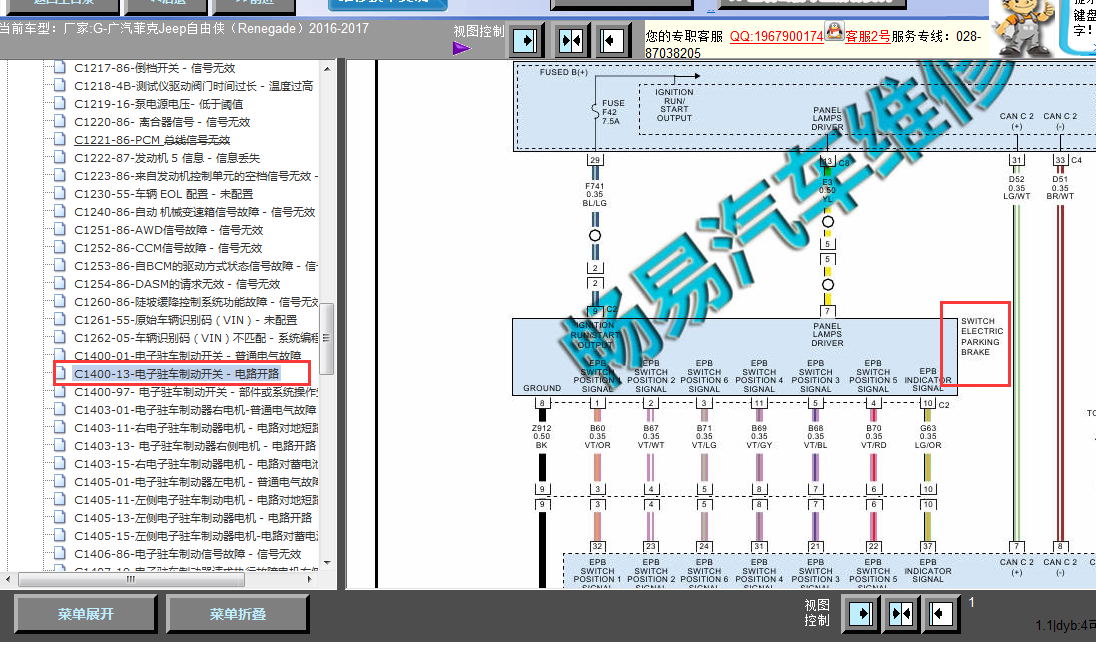Click the QQ penguin chat icon
The height and width of the screenshot is (648, 1096).
click(834, 31)
